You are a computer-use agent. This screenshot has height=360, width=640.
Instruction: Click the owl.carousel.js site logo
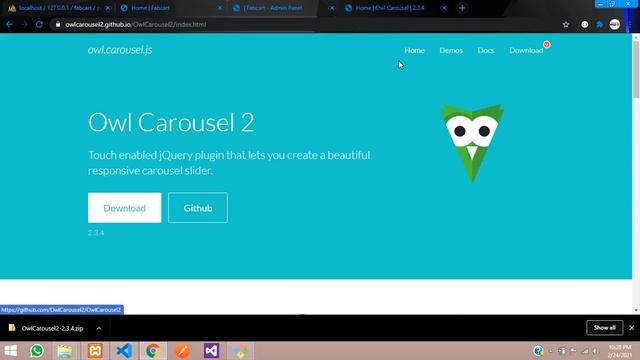tap(120, 50)
